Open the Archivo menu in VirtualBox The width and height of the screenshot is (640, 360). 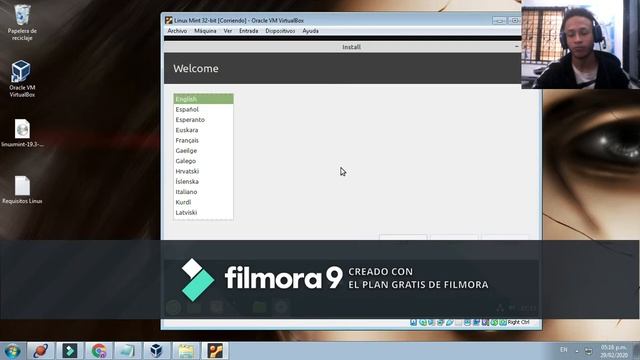(x=177, y=31)
